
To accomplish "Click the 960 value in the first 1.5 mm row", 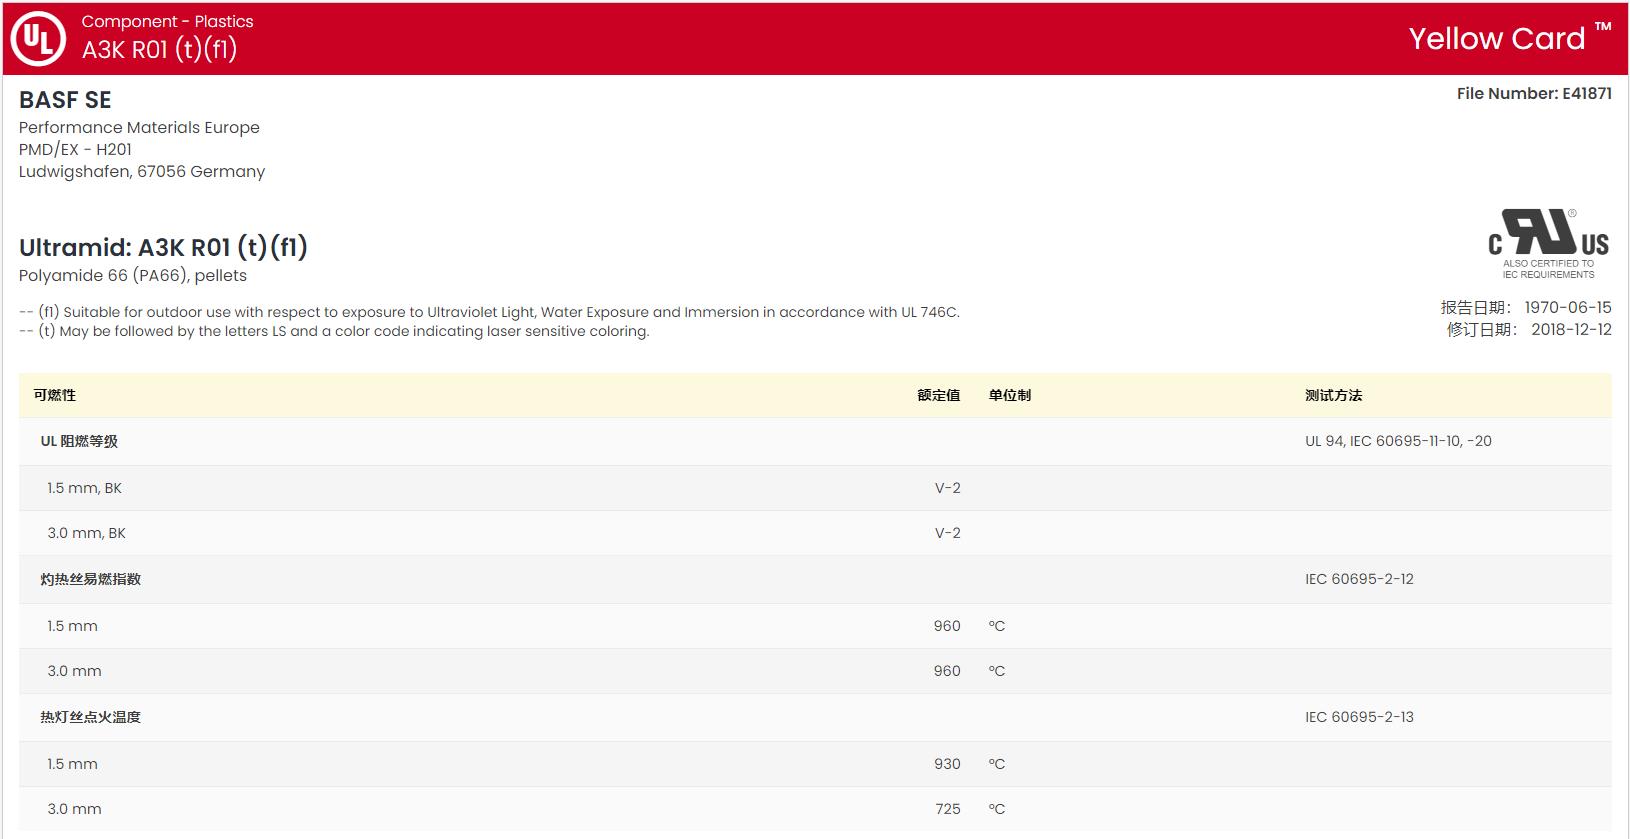I will pos(947,626).
